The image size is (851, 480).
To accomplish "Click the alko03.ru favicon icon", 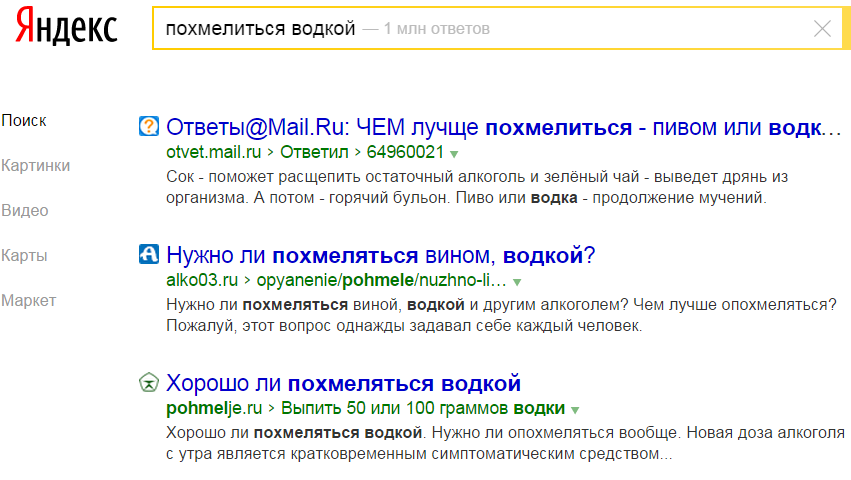I will (x=149, y=254).
